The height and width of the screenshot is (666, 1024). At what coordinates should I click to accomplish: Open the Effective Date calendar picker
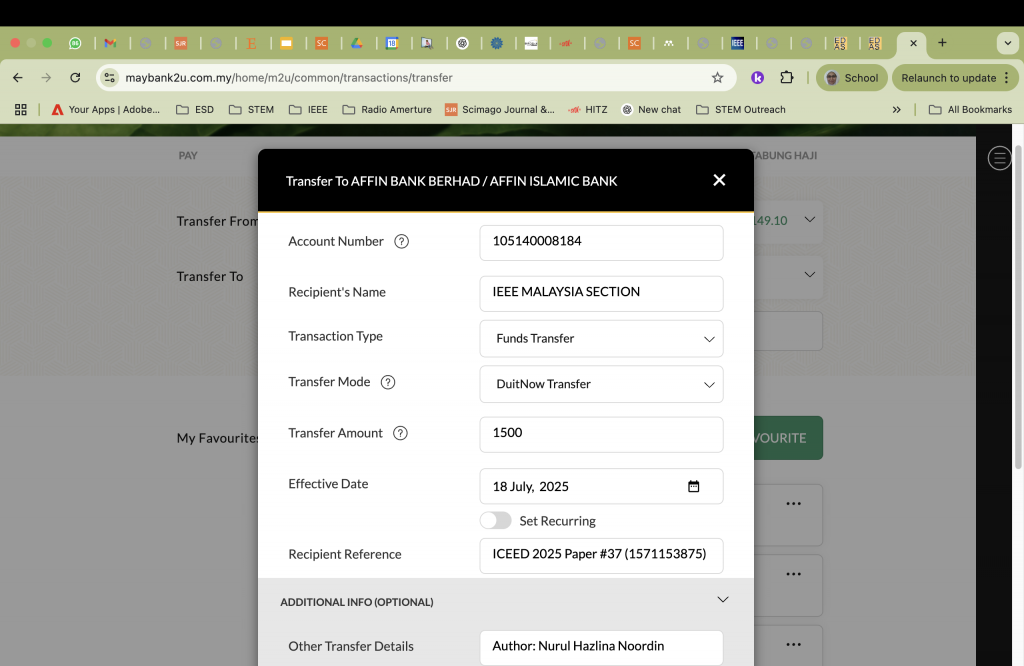694,486
